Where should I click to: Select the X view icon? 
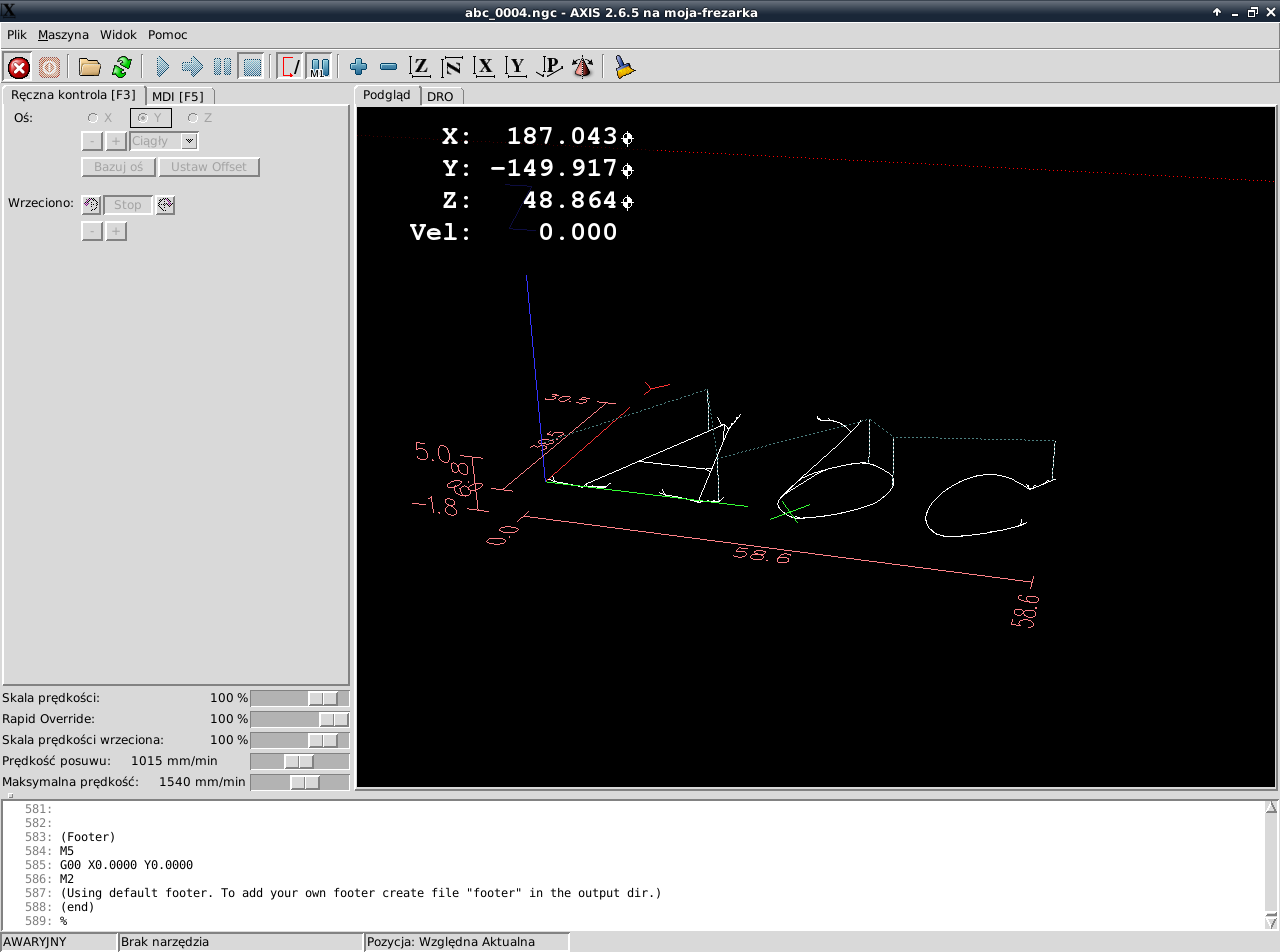pos(485,67)
